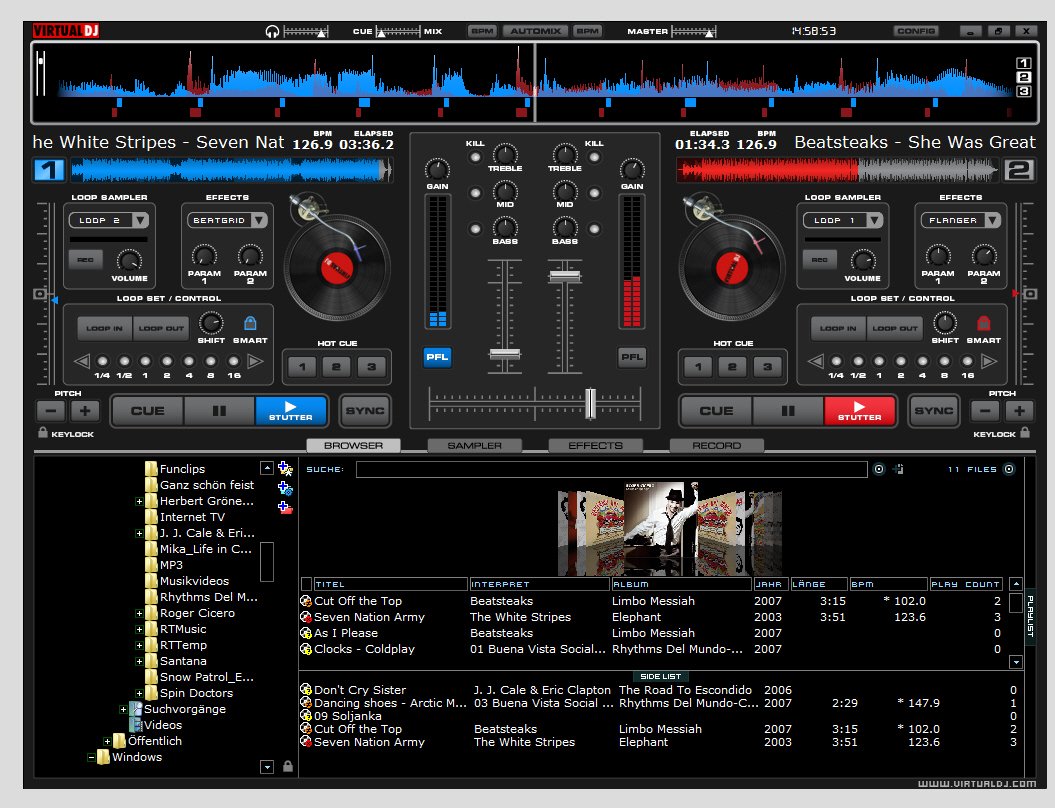Open the Flanger effects dropdown

(x=992, y=220)
